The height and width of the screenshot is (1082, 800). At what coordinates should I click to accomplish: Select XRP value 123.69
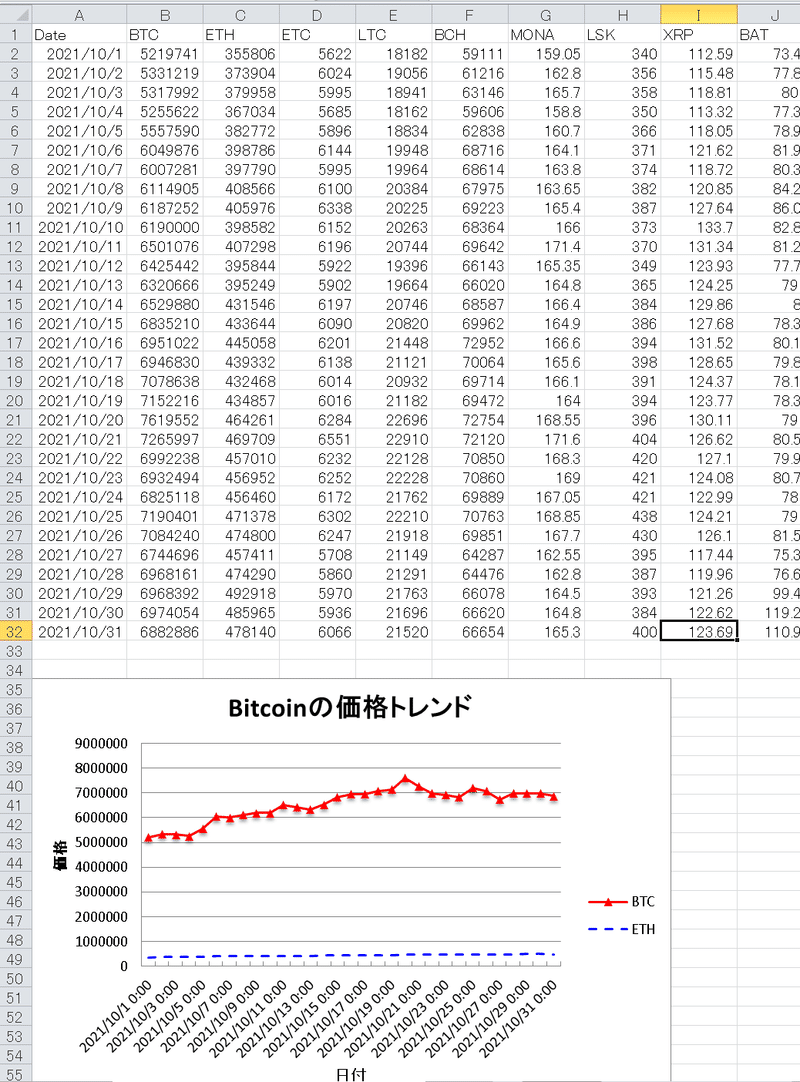[x=699, y=631]
